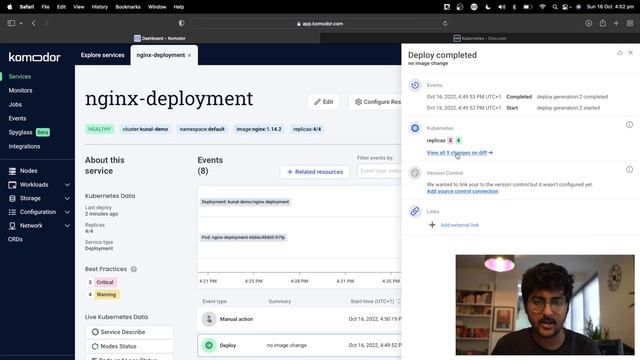640x360 pixels.
Task: Click the Critical best practices badge
Action: pyautogui.click(x=105, y=282)
